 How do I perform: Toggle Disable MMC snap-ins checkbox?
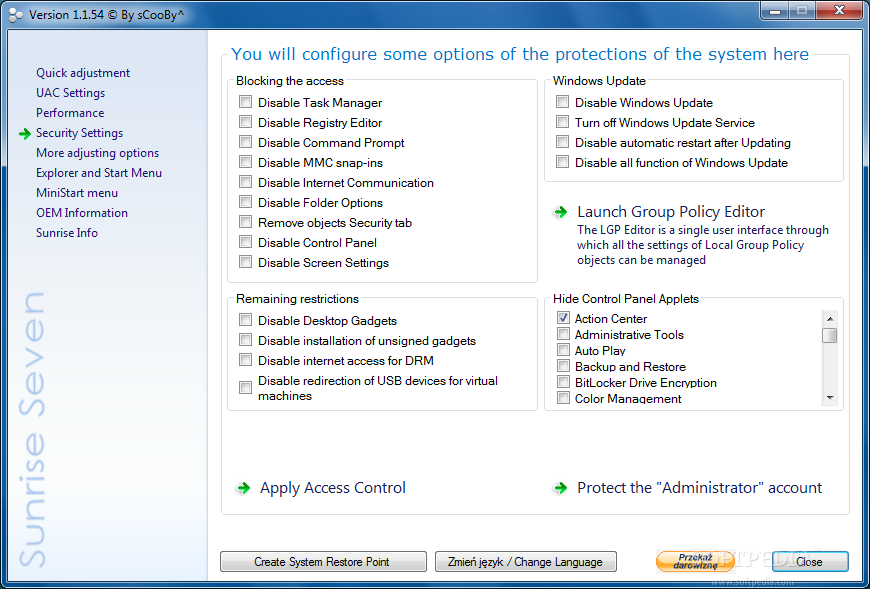click(245, 162)
